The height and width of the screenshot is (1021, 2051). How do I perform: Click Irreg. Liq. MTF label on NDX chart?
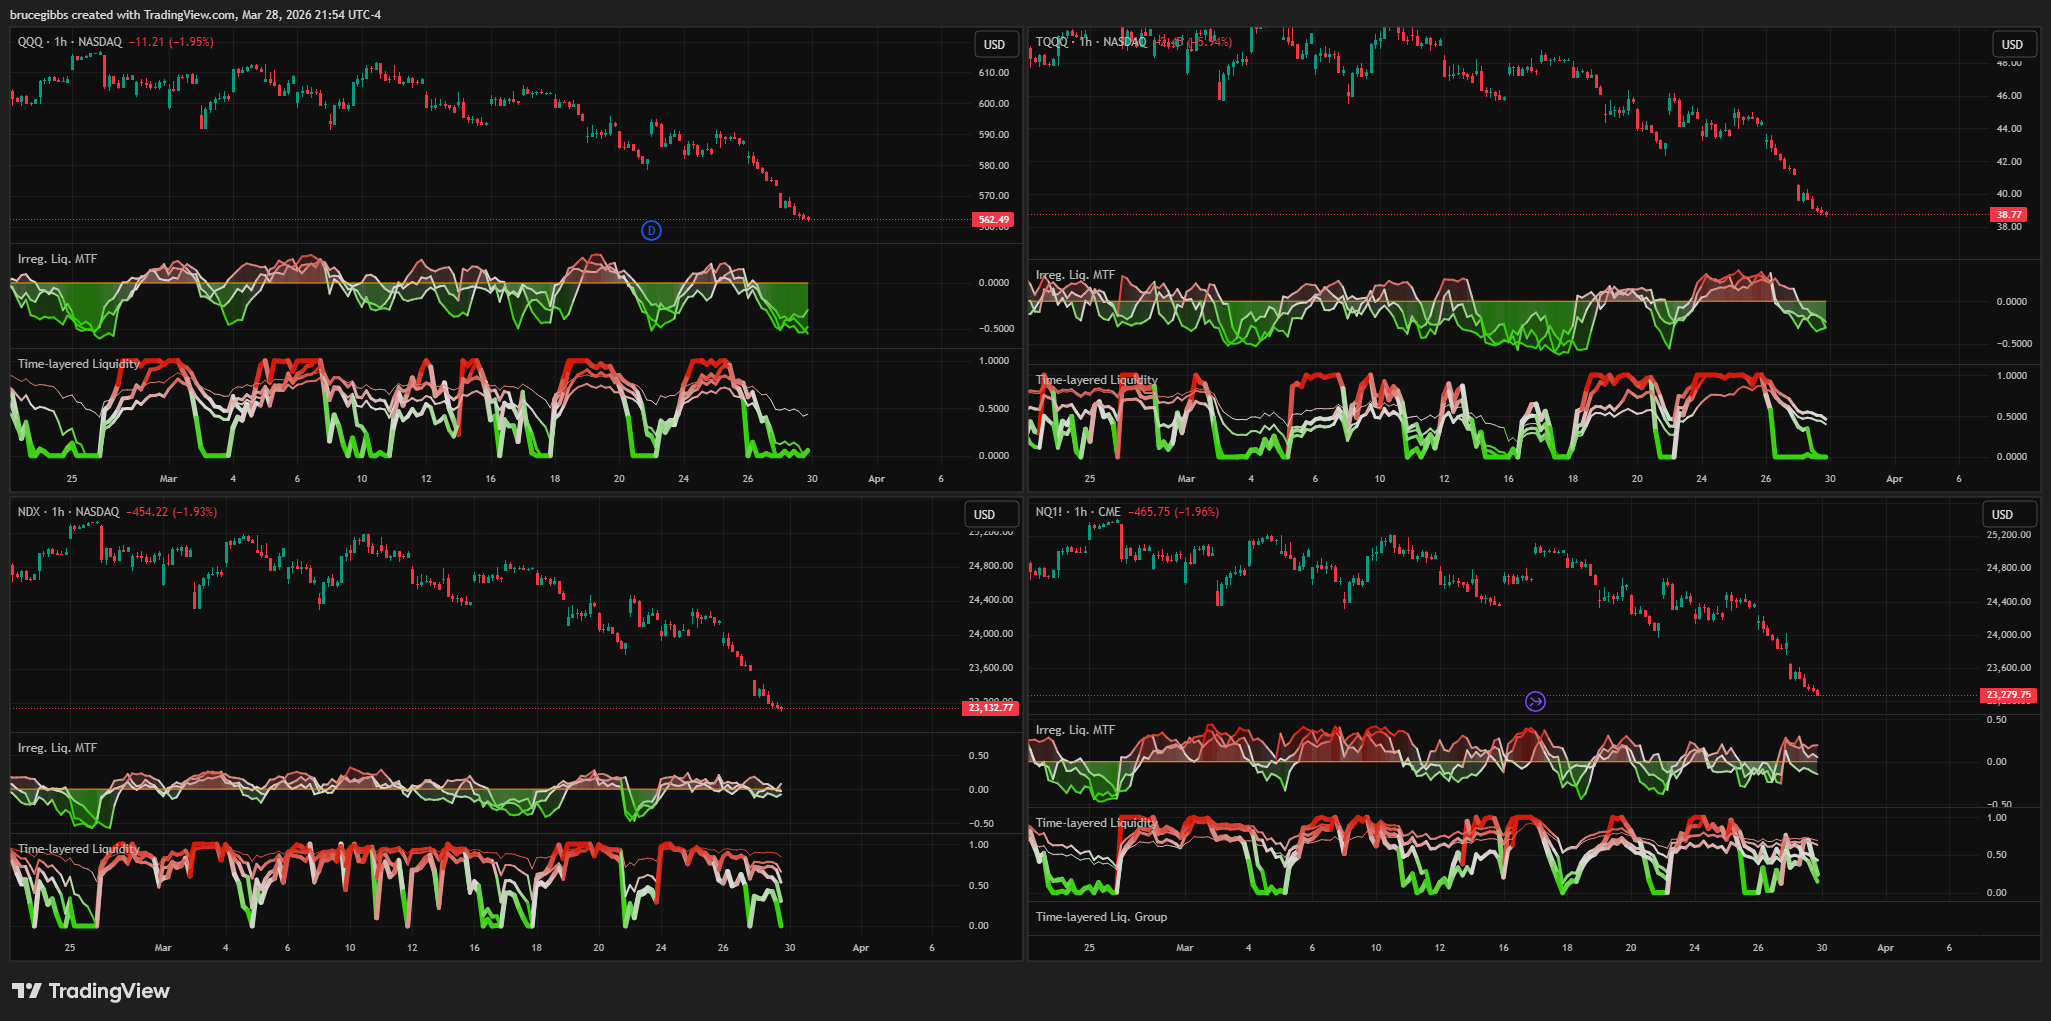coord(57,748)
